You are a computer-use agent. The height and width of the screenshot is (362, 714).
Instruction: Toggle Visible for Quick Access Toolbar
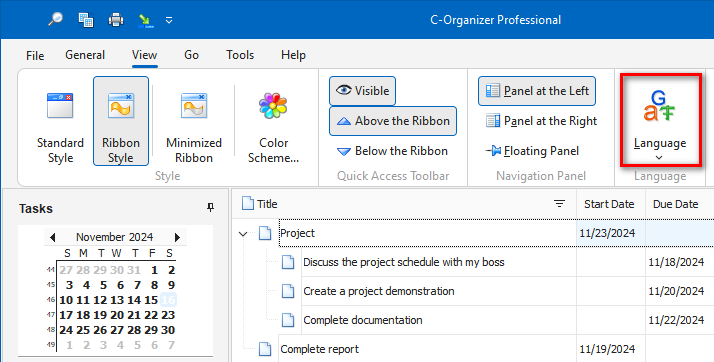[x=362, y=91]
